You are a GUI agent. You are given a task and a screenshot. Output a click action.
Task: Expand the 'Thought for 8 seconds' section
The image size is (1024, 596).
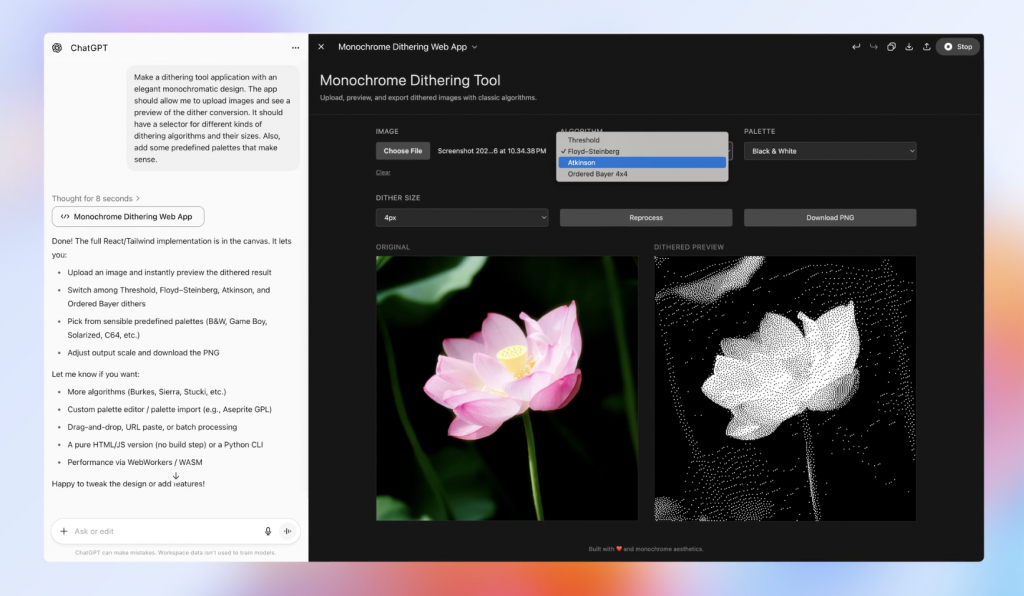click(x=96, y=199)
